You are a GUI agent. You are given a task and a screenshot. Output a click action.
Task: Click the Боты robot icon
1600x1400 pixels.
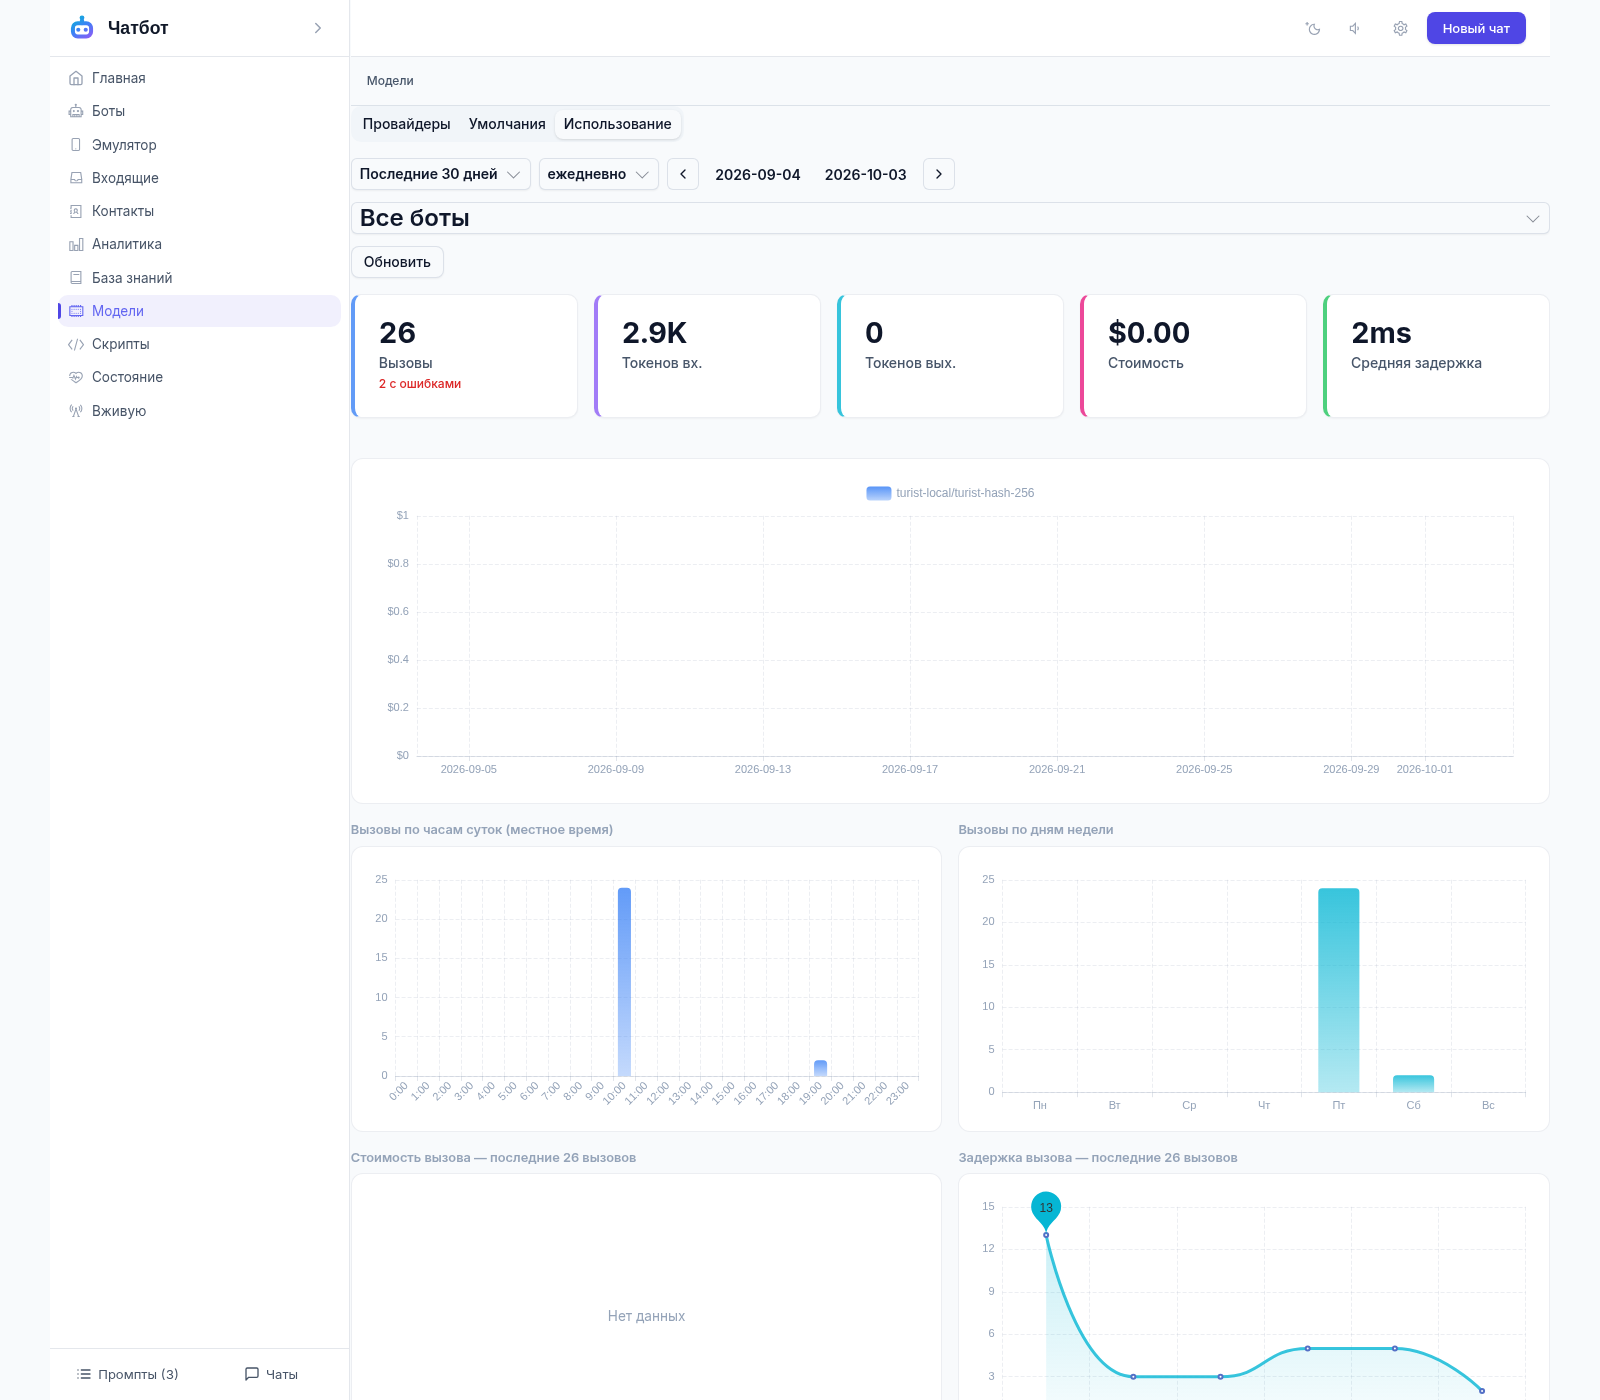point(76,111)
